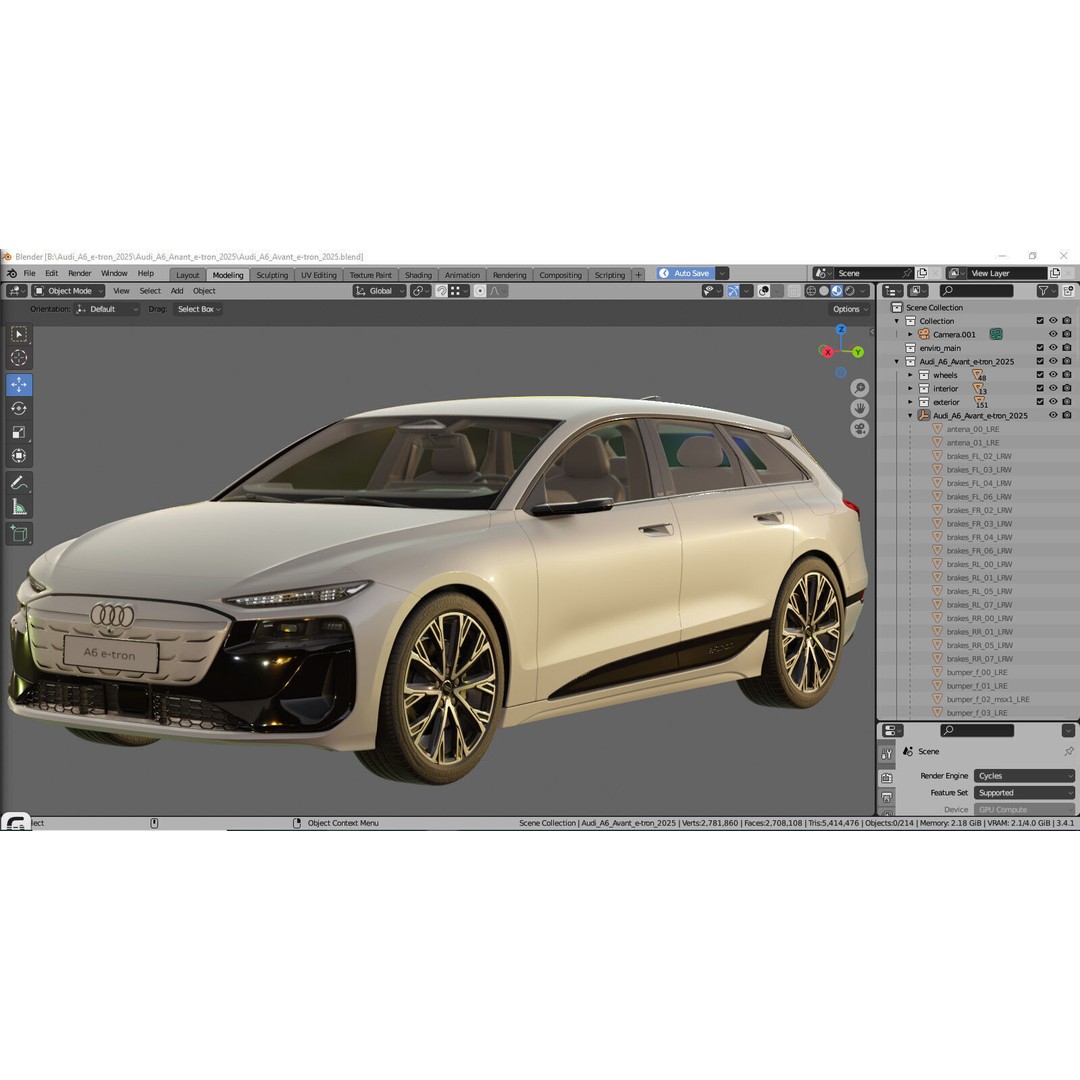This screenshot has width=1080, height=1080.
Task: Open the viewport Object menu
Action: 204,291
